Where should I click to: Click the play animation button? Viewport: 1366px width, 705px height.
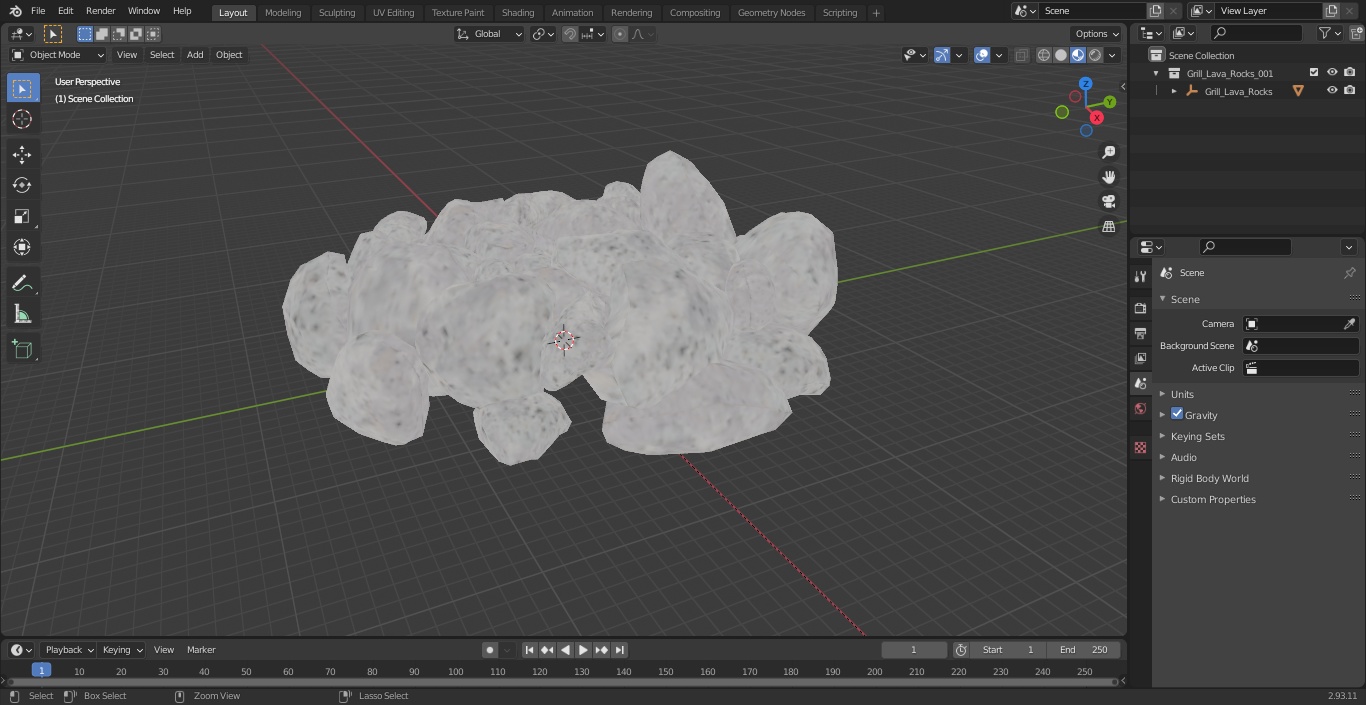[x=583, y=650]
